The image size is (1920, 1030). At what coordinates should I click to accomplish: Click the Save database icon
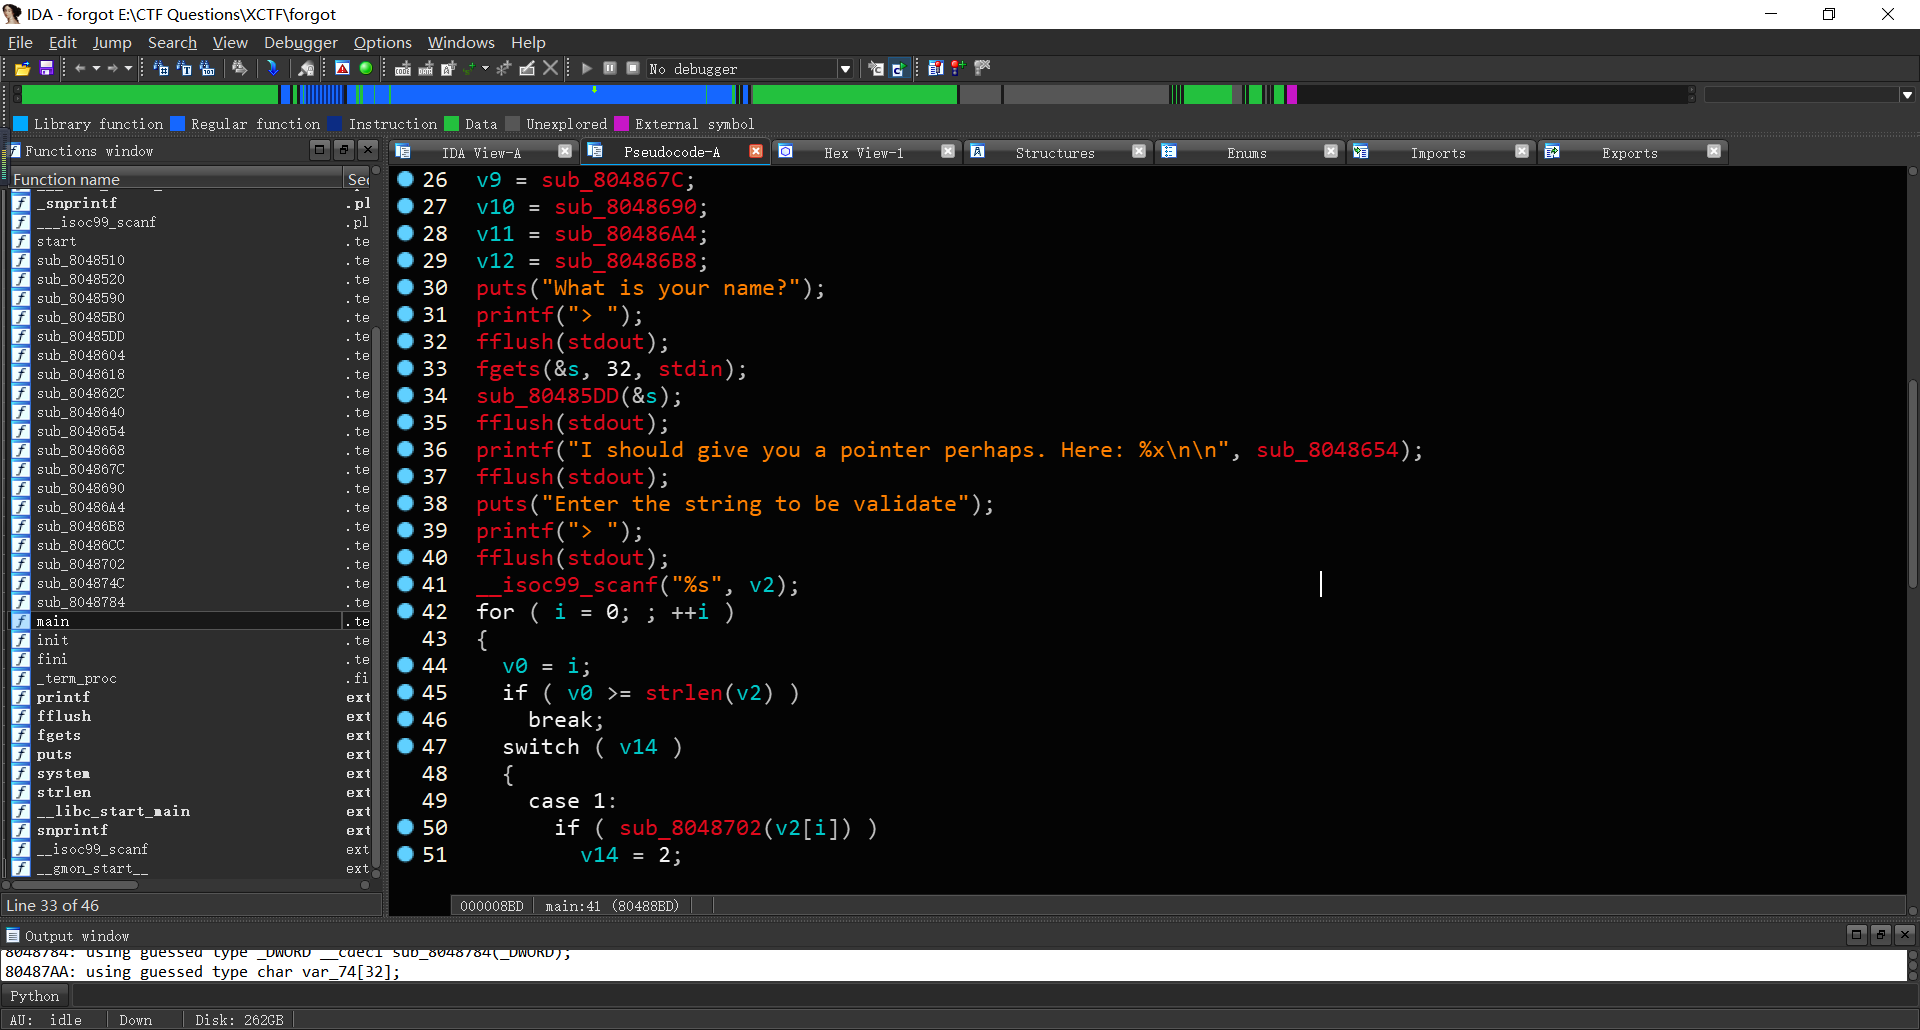[x=46, y=68]
